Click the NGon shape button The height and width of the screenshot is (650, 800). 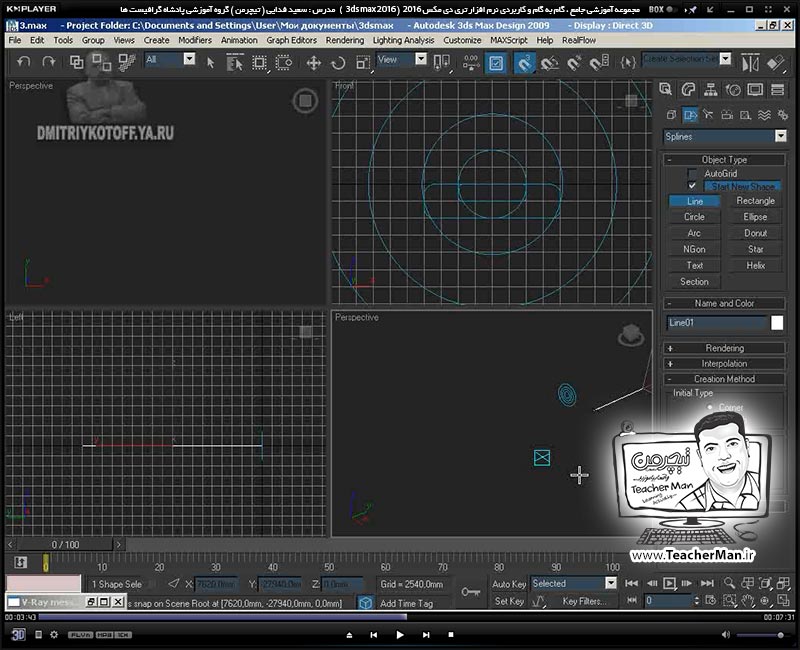point(694,249)
